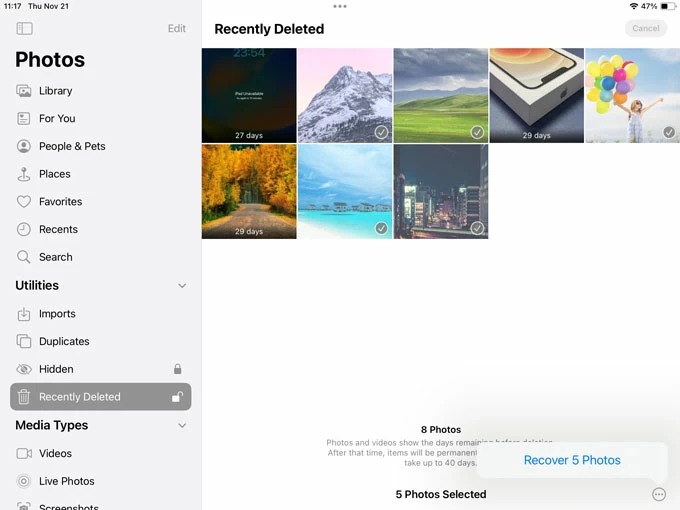680x510 pixels.
Task: Toggle the sidebar panel icon
Action: (24, 29)
